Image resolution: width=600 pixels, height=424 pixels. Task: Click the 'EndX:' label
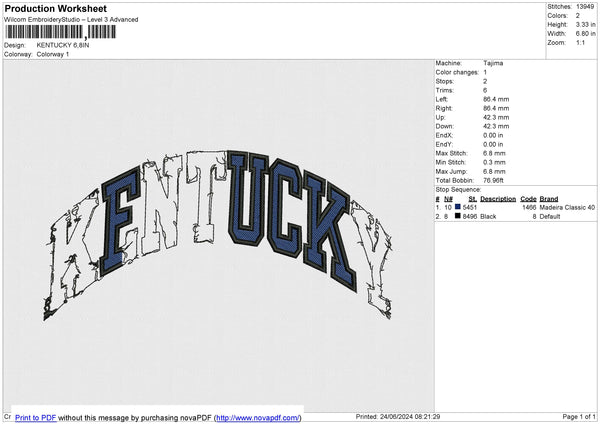click(444, 135)
